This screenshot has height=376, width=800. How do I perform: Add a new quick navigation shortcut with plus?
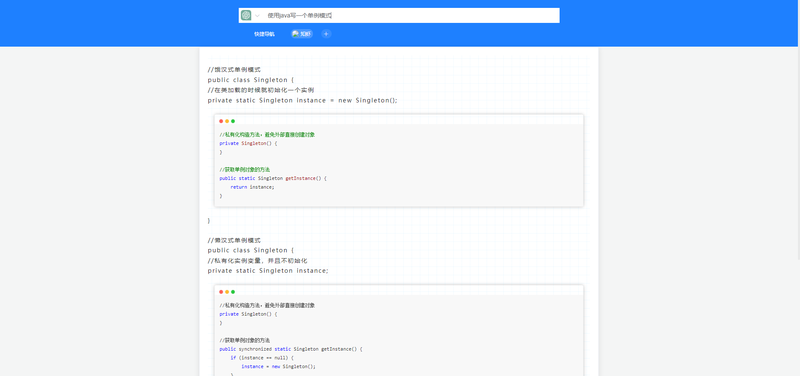(326, 34)
